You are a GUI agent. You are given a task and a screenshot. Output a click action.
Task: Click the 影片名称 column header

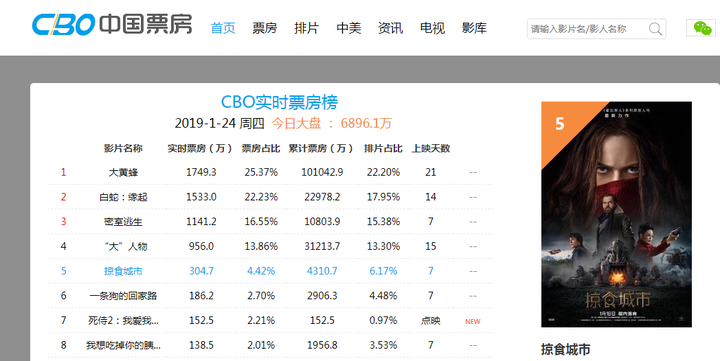pos(123,148)
